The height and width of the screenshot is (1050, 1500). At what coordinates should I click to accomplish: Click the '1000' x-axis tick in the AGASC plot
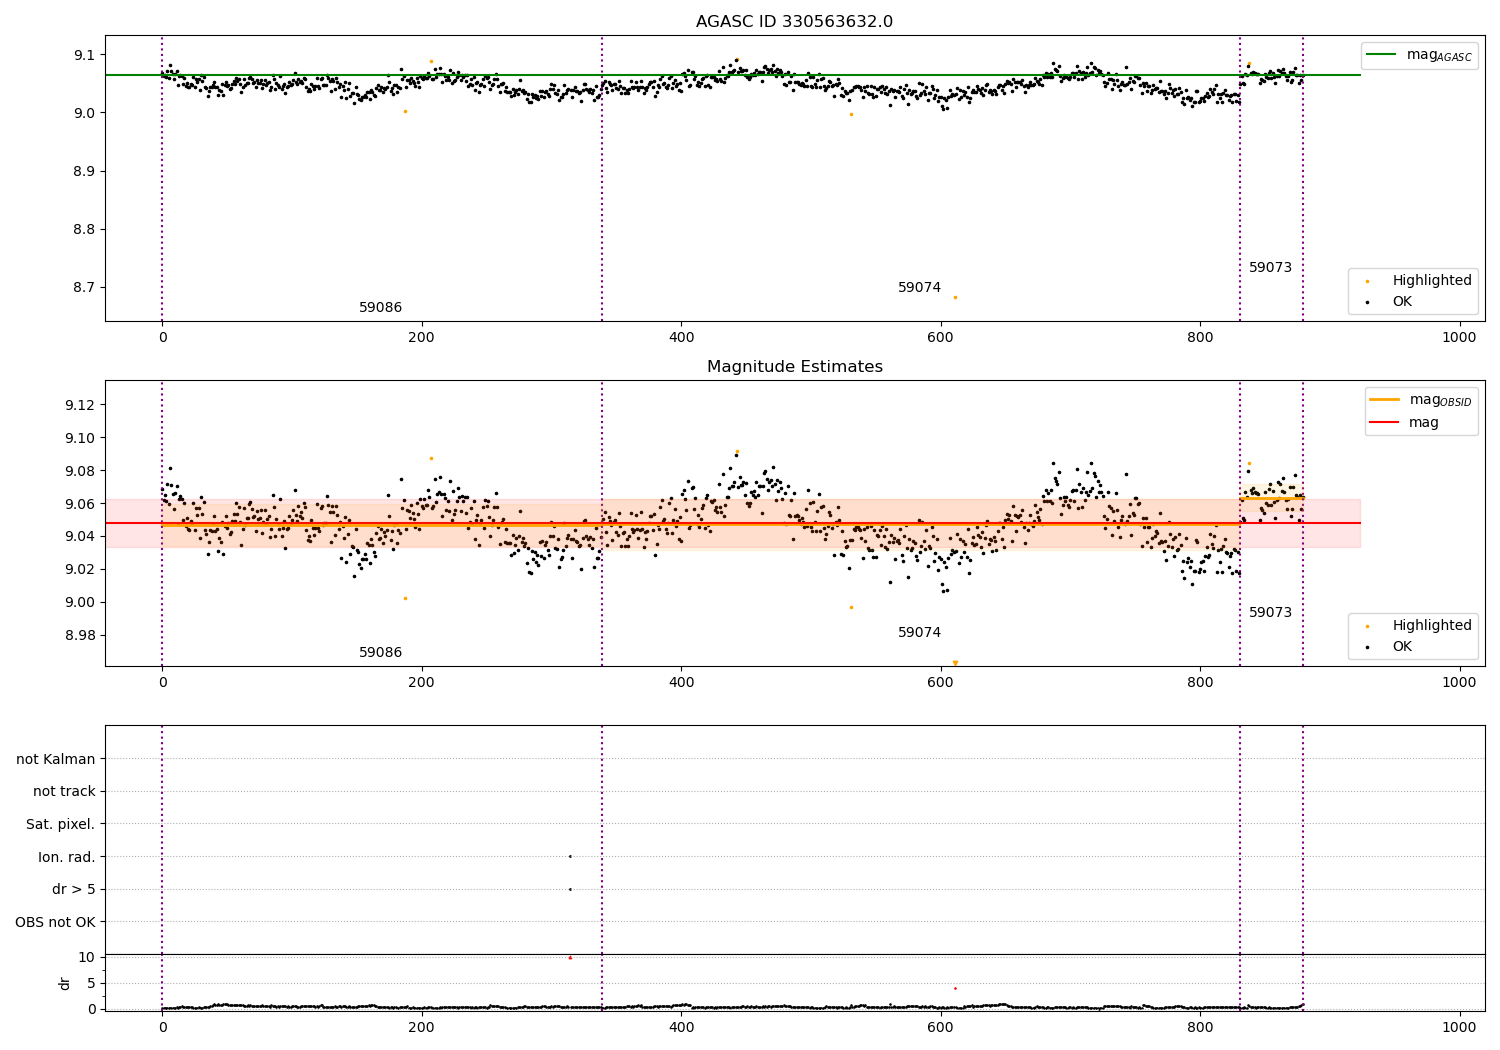click(x=1459, y=337)
